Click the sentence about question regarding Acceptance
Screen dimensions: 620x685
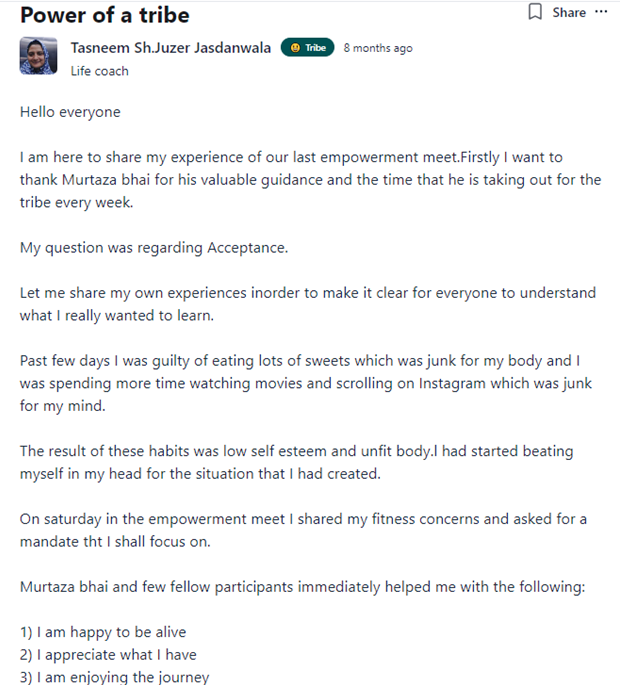pyautogui.click(x=154, y=248)
